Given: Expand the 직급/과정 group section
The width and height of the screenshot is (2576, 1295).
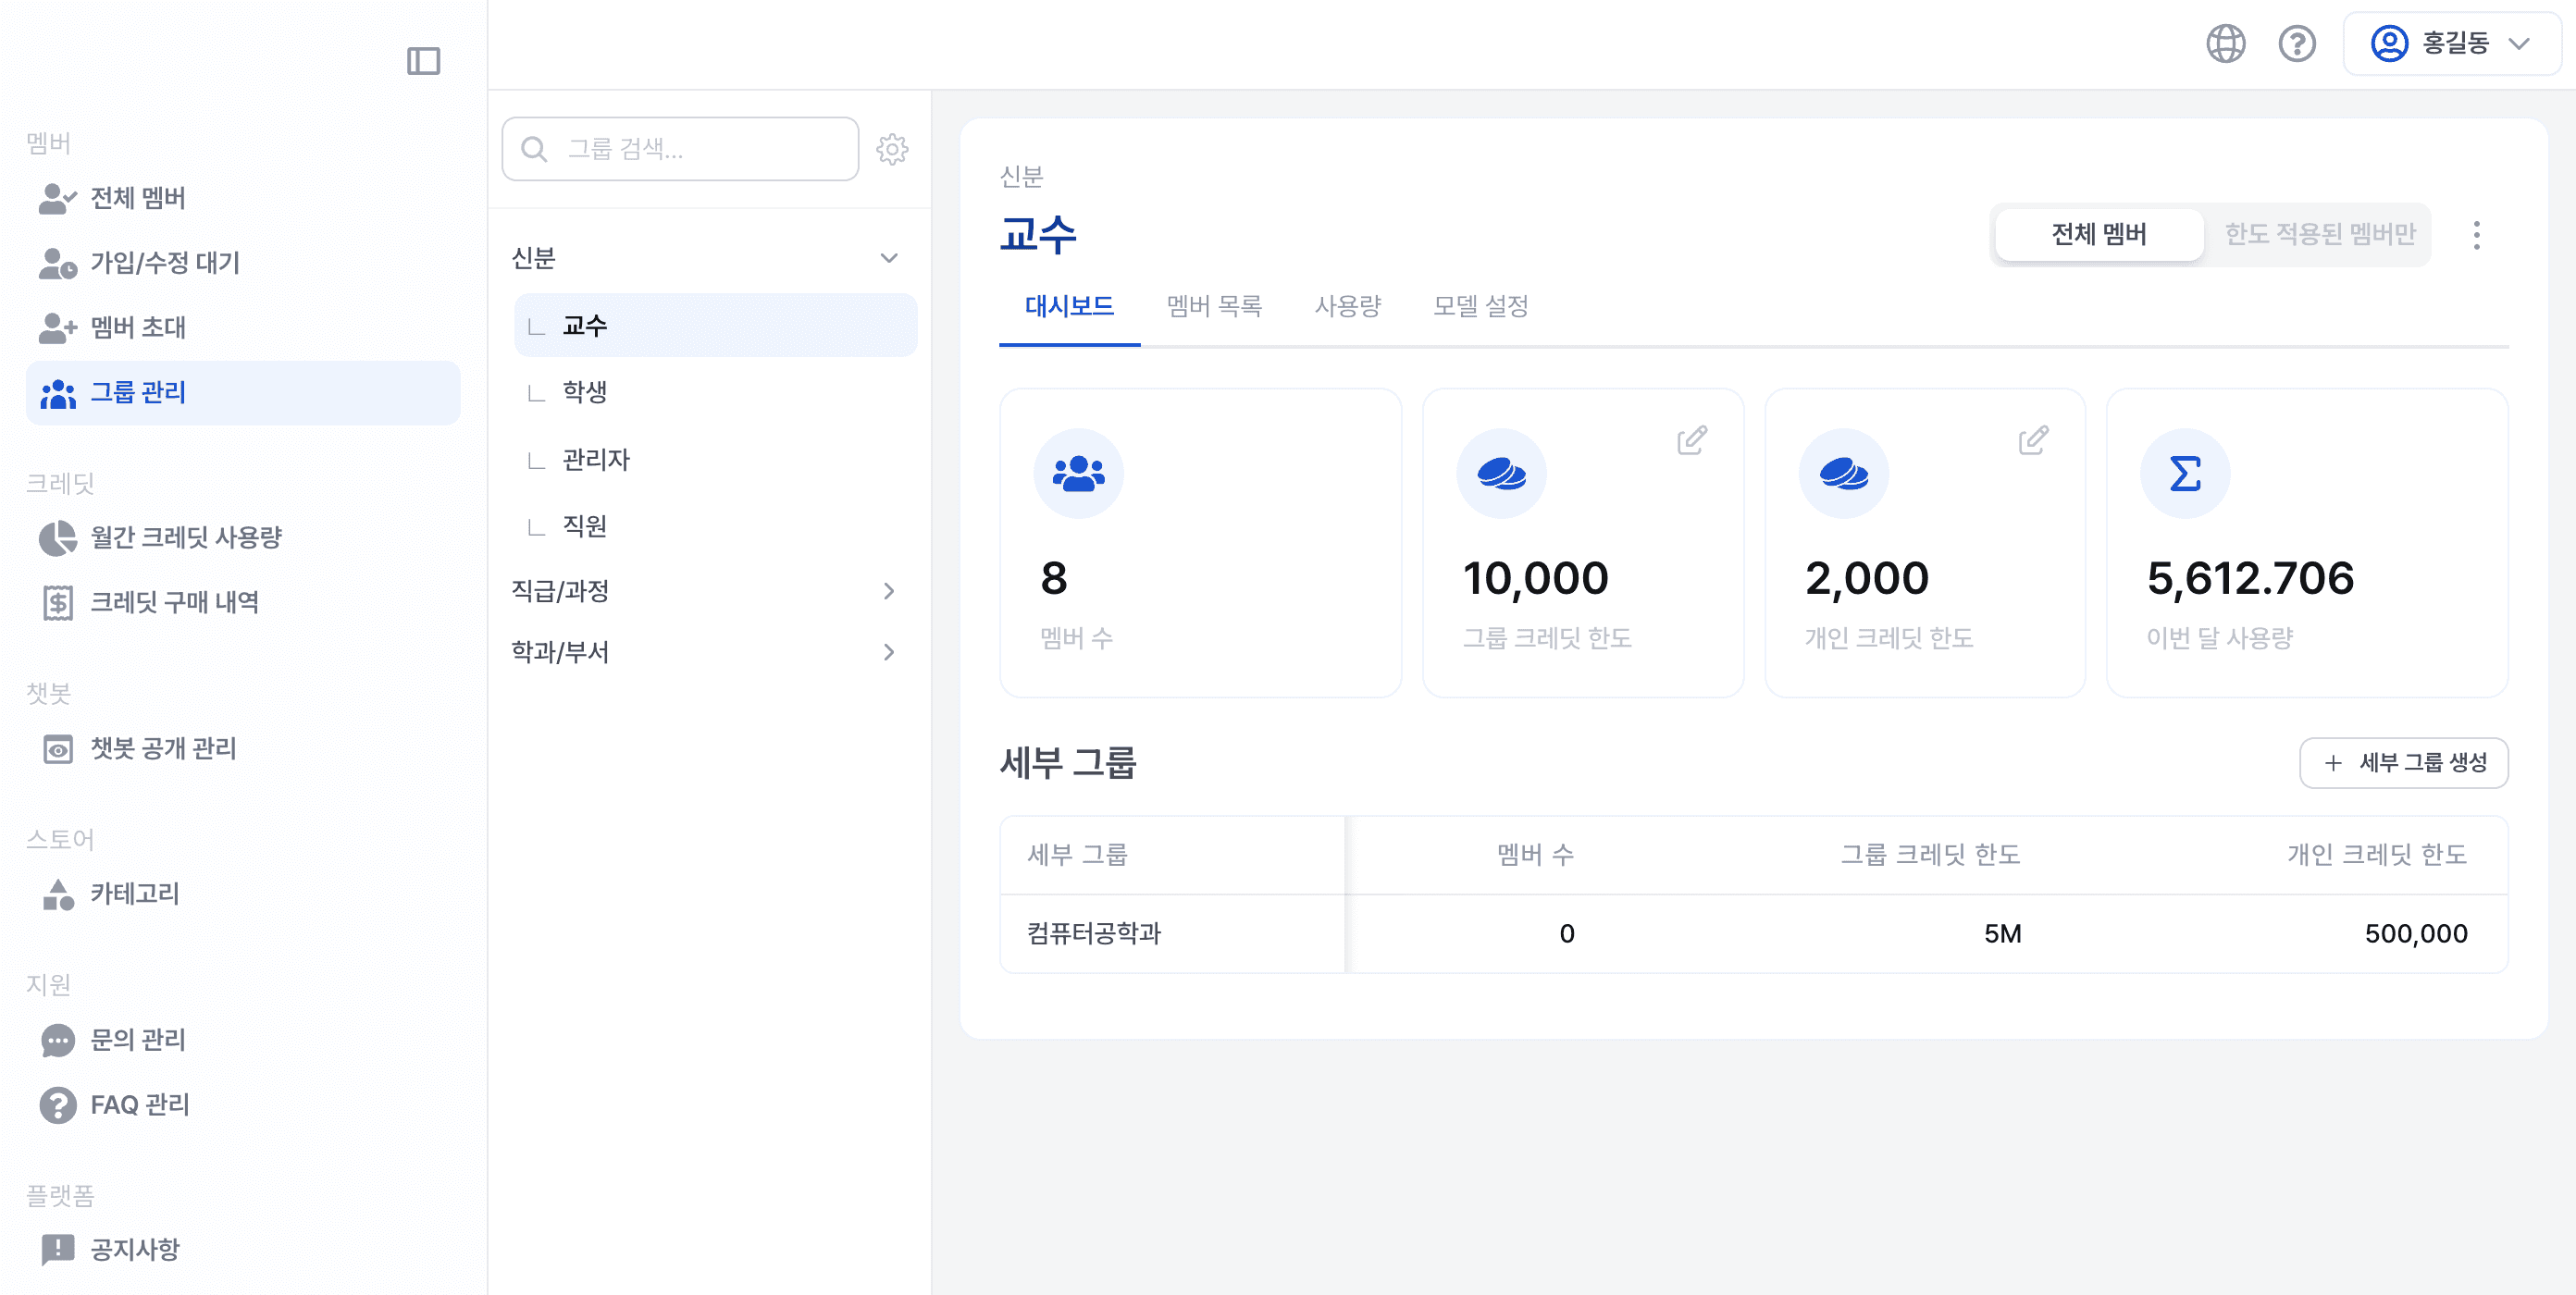Looking at the screenshot, I should (888, 591).
